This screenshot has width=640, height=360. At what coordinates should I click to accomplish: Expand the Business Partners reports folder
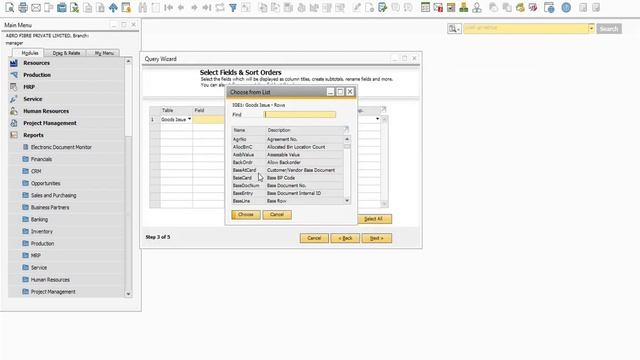[50, 207]
